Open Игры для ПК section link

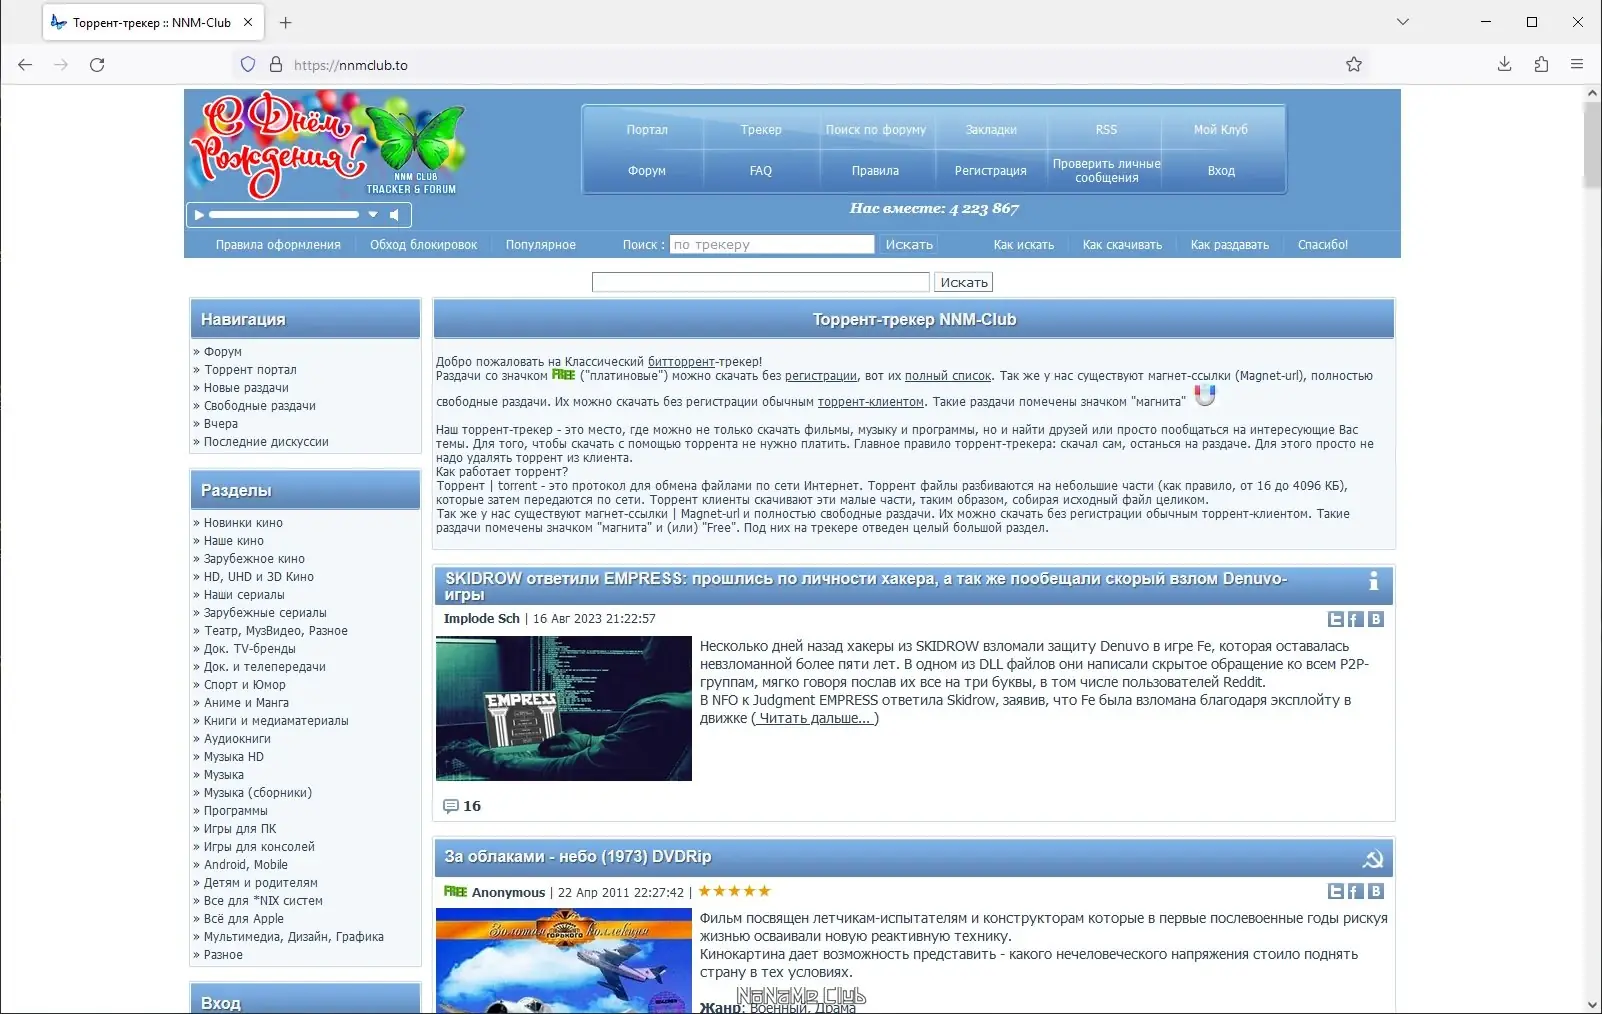240,829
